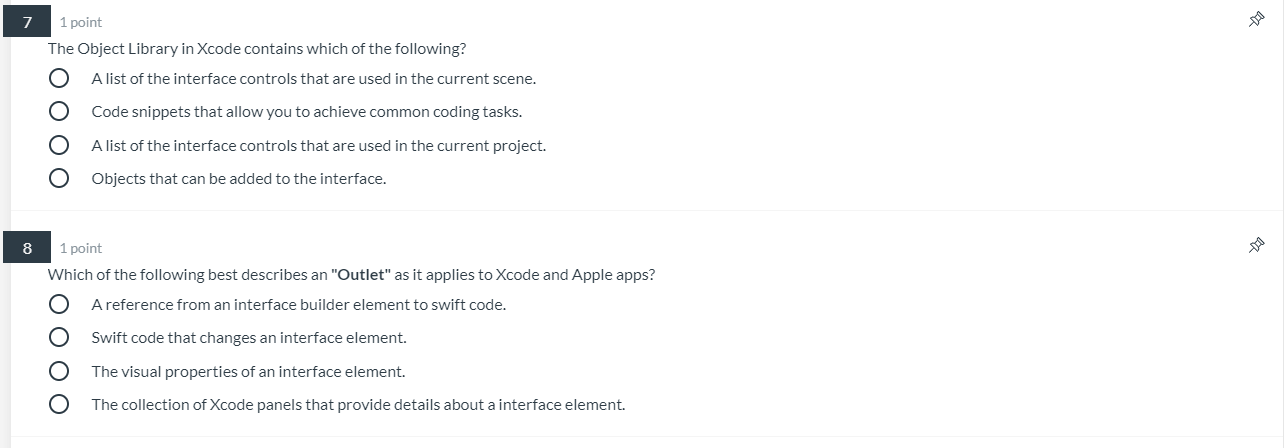Select "A list of the interface controls that are used in the current scene"
The height and width of the screenshot is (448, 1284).
(59, 78)
